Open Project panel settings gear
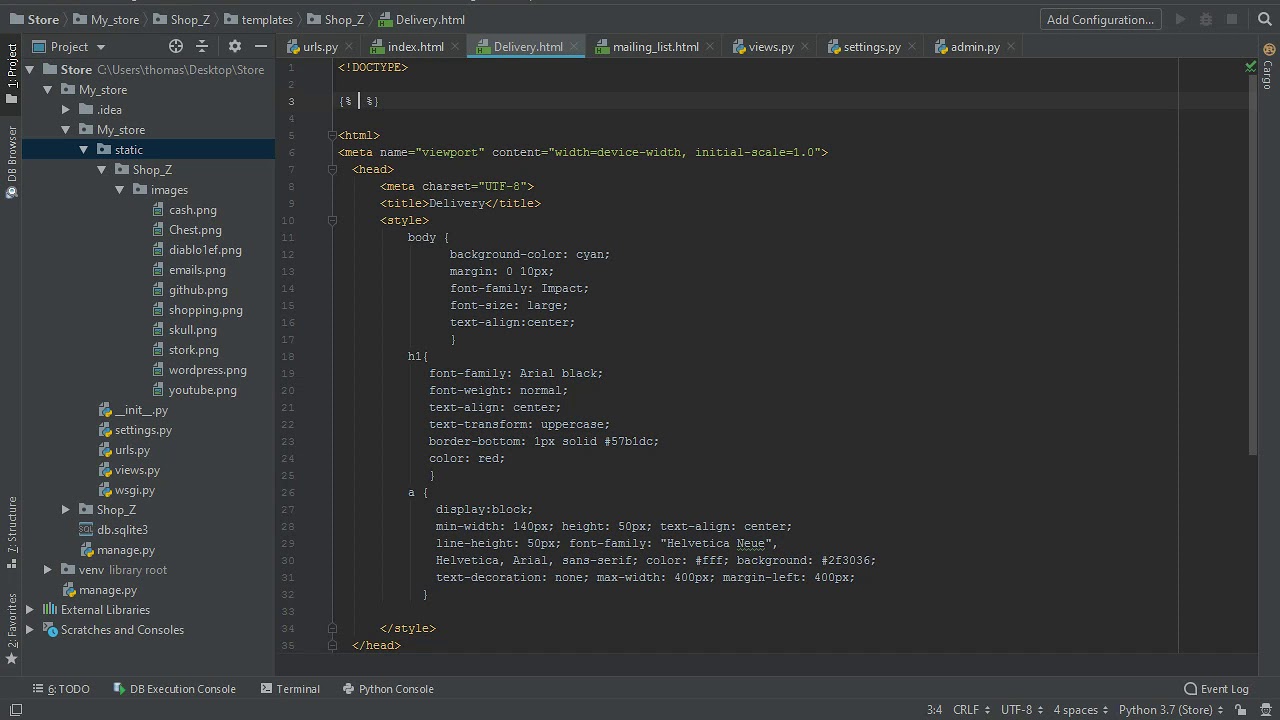The image size is (1280, 720). coord(235,46)
